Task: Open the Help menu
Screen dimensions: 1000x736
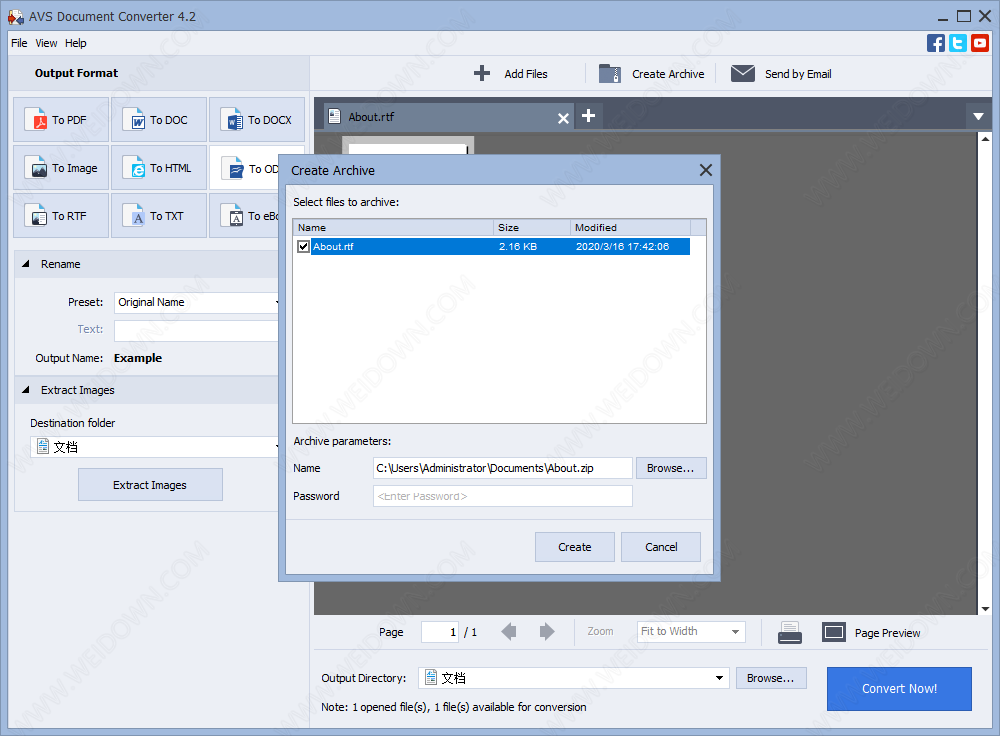Action: pos(75,43)
